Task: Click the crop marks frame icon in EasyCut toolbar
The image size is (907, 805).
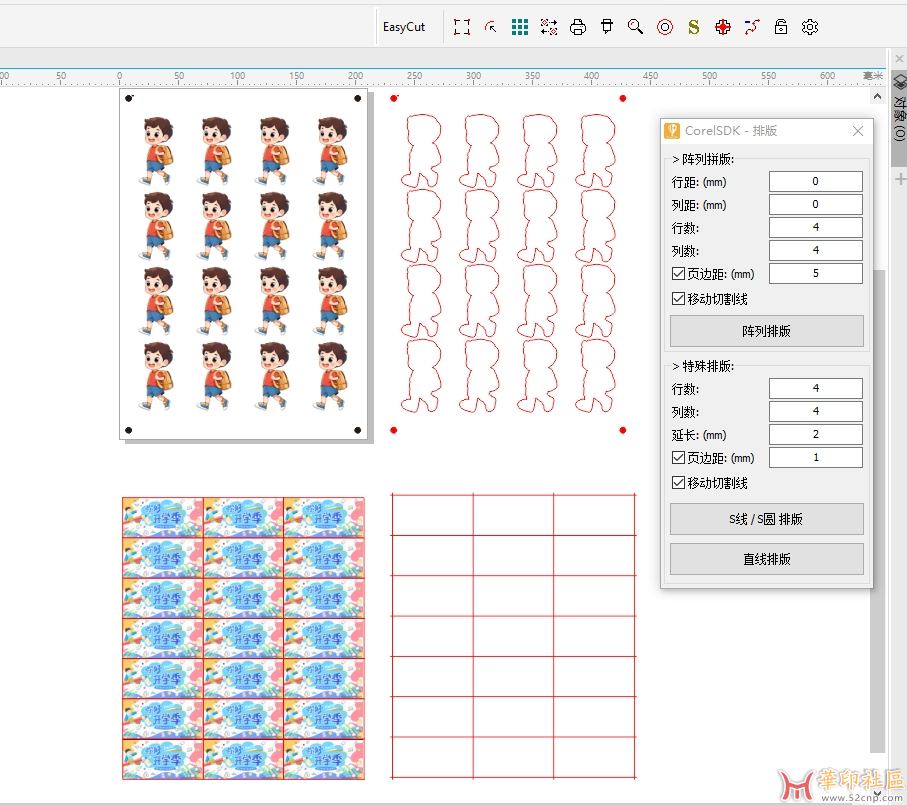Action: pyautogui.click(x=461, y=27)
